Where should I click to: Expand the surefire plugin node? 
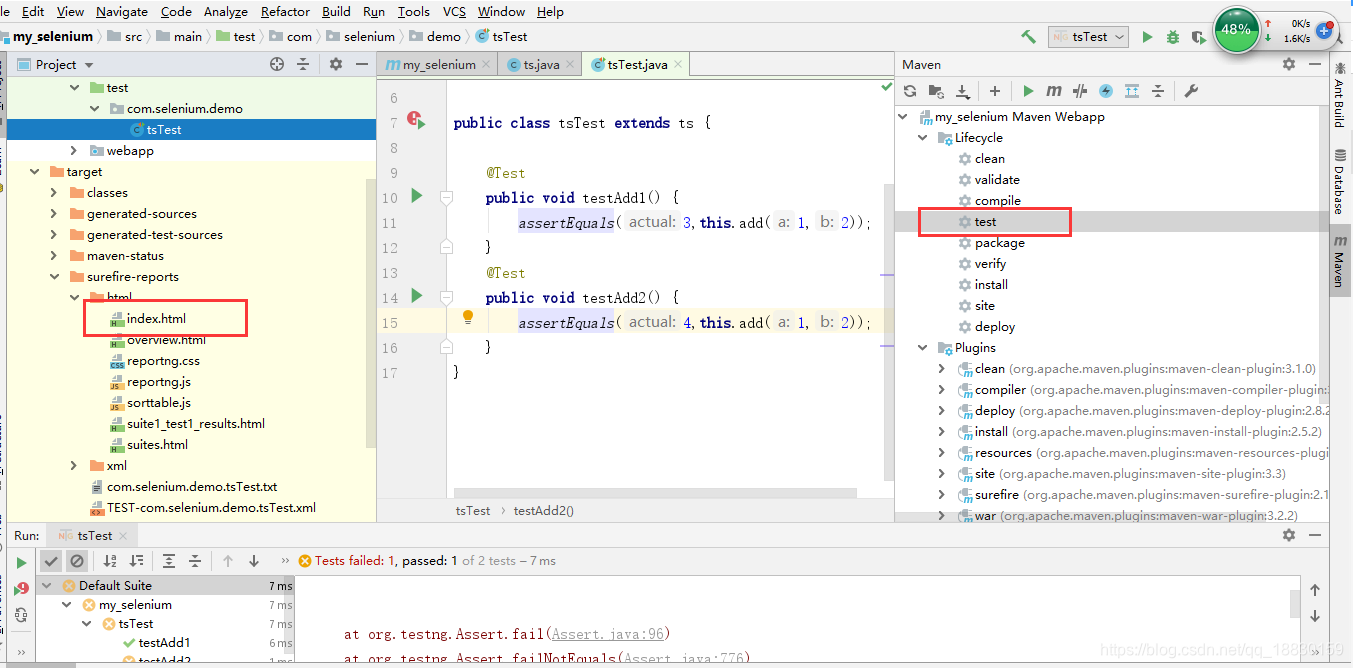coord(942,495)
